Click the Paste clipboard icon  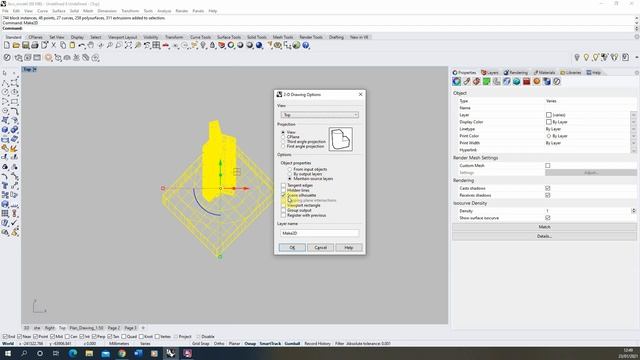[x=72, y=45]
